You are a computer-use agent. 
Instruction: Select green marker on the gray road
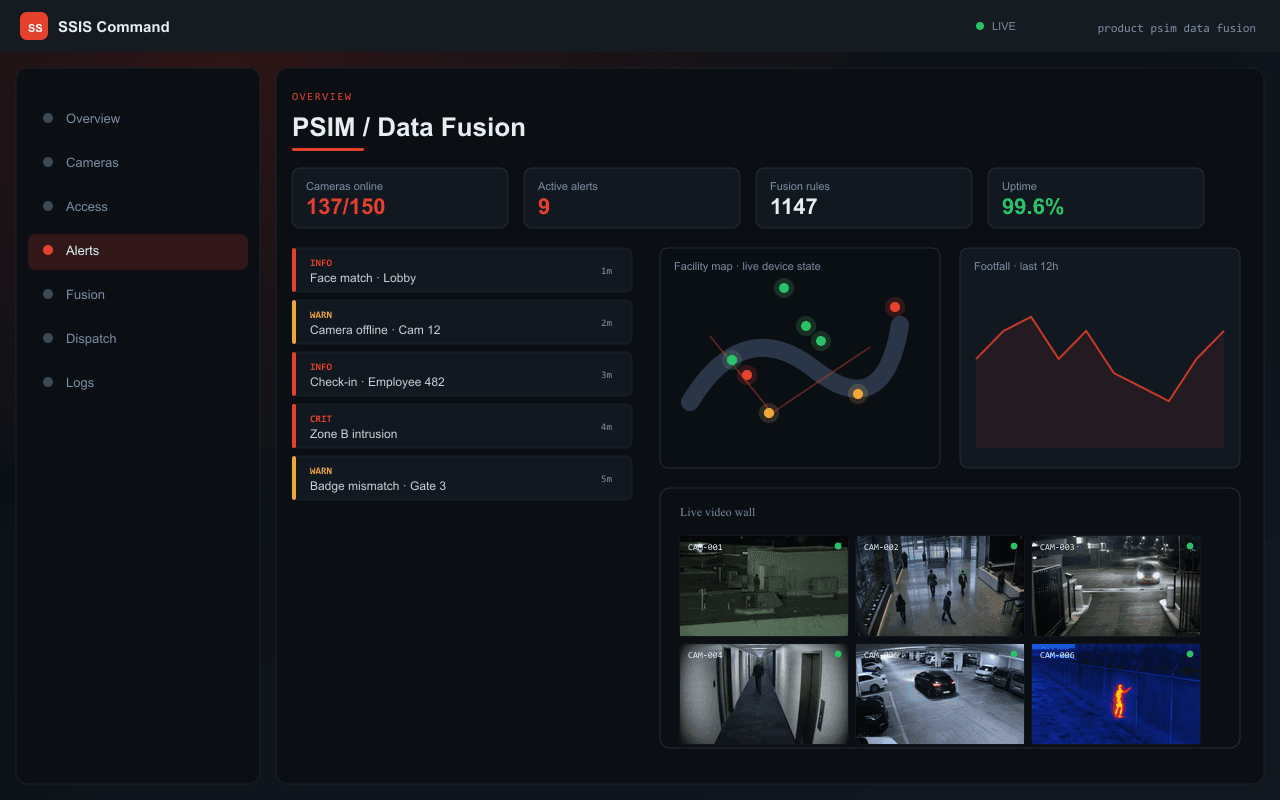(x=732, y=360)
